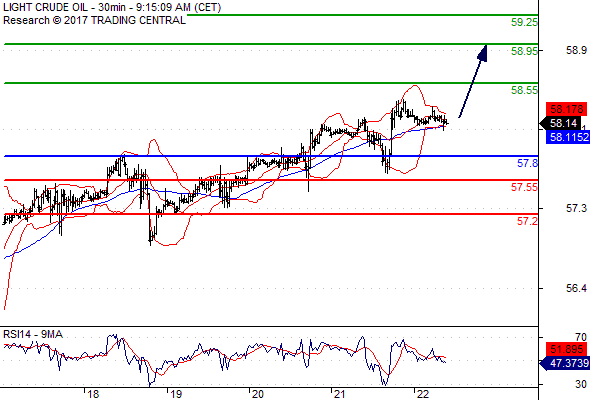Click the date label 18 on time axis
590x400 pixels.
pos(93,394)
